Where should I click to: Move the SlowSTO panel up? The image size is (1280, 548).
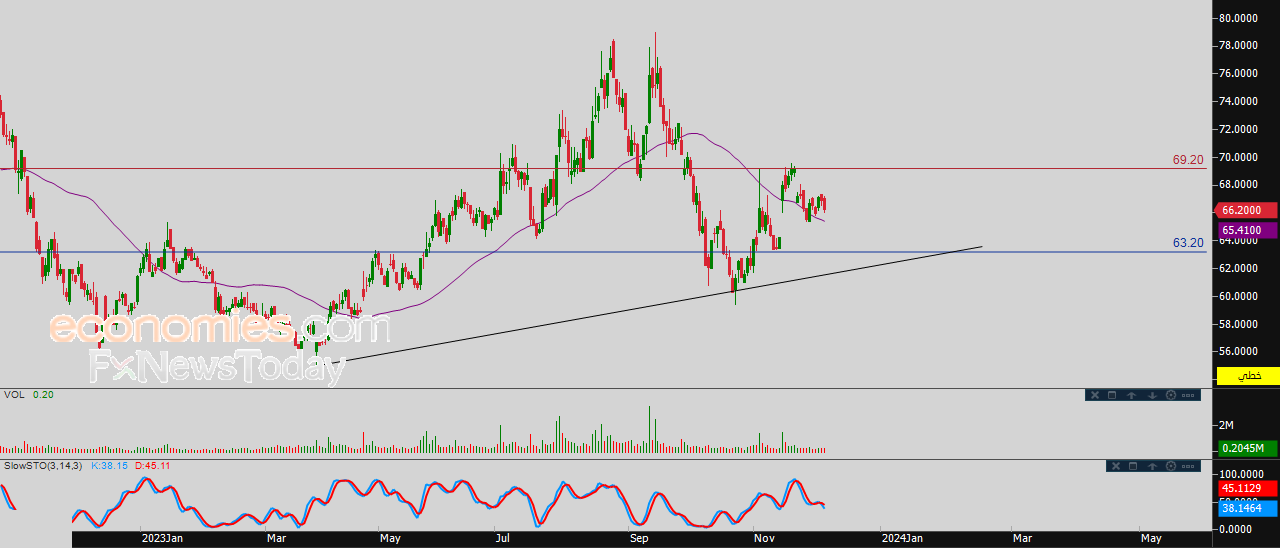(x=1152, y=466)
